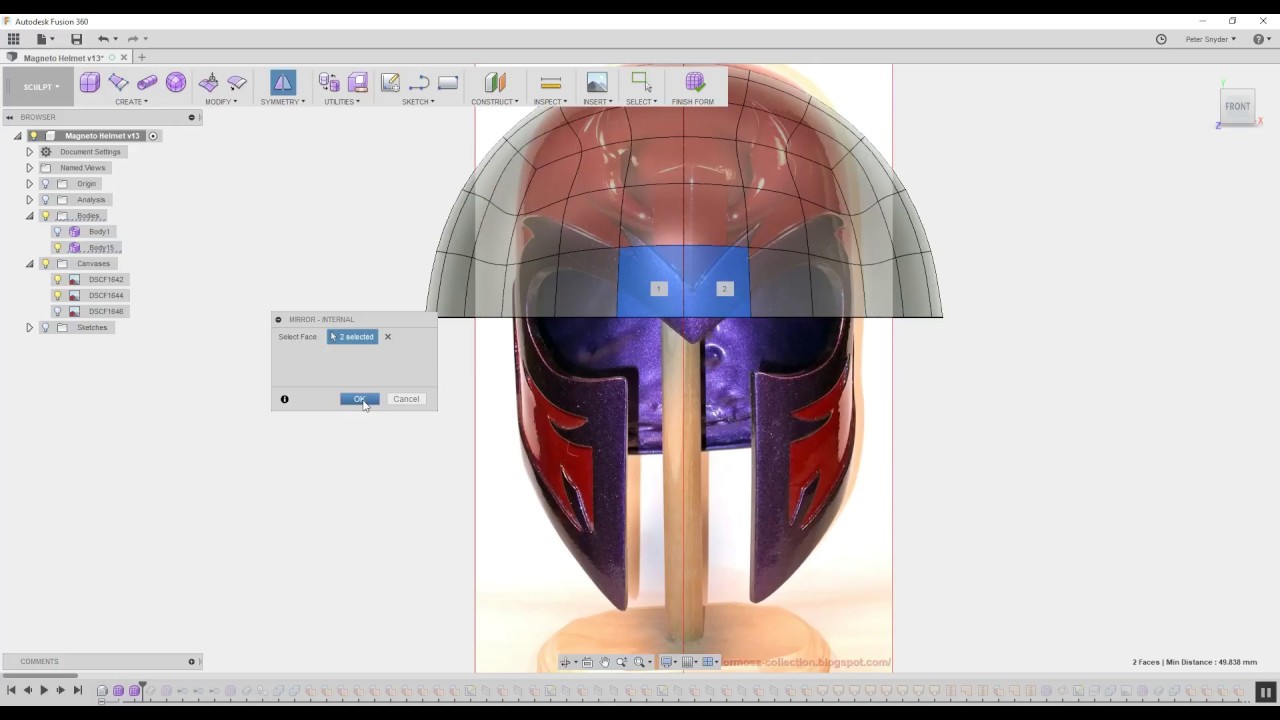The width and height of the screenshot is (1280, 720).
Task: Open the CREATE menu
Action: point(131,102)
